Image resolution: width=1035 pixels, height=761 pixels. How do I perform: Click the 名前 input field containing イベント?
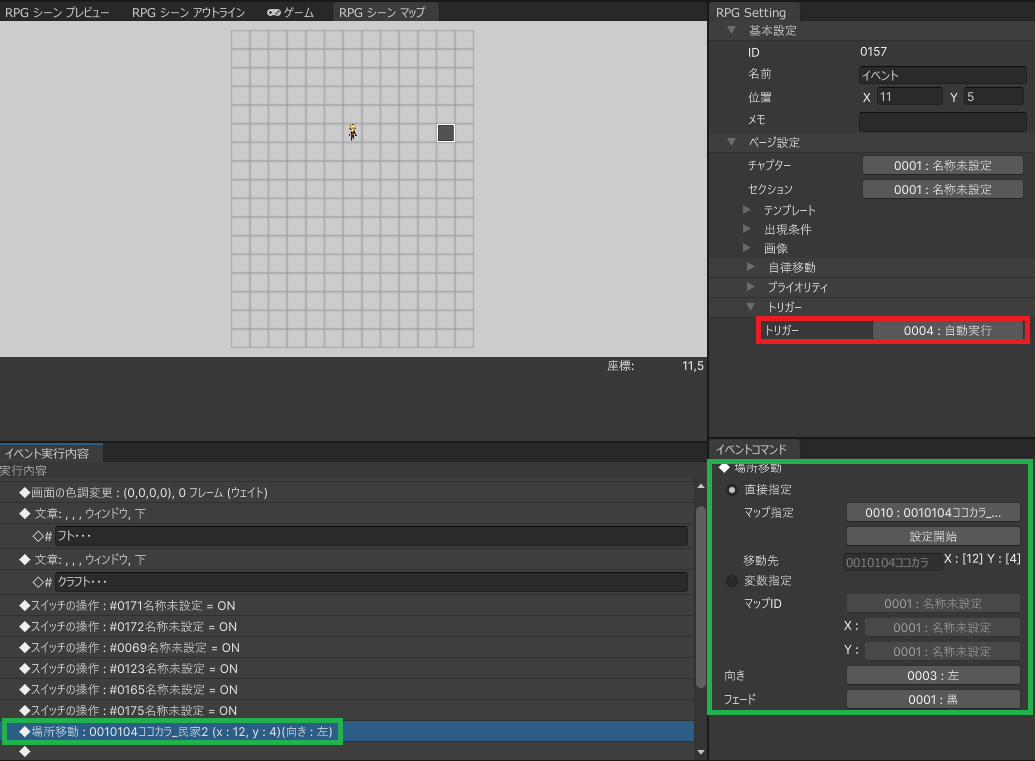point(942,75)
